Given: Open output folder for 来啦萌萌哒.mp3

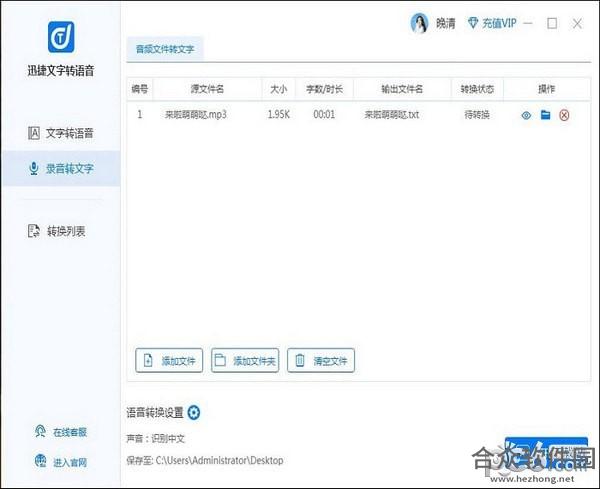Looking at the screenshot, I should [x=545, y=114].
